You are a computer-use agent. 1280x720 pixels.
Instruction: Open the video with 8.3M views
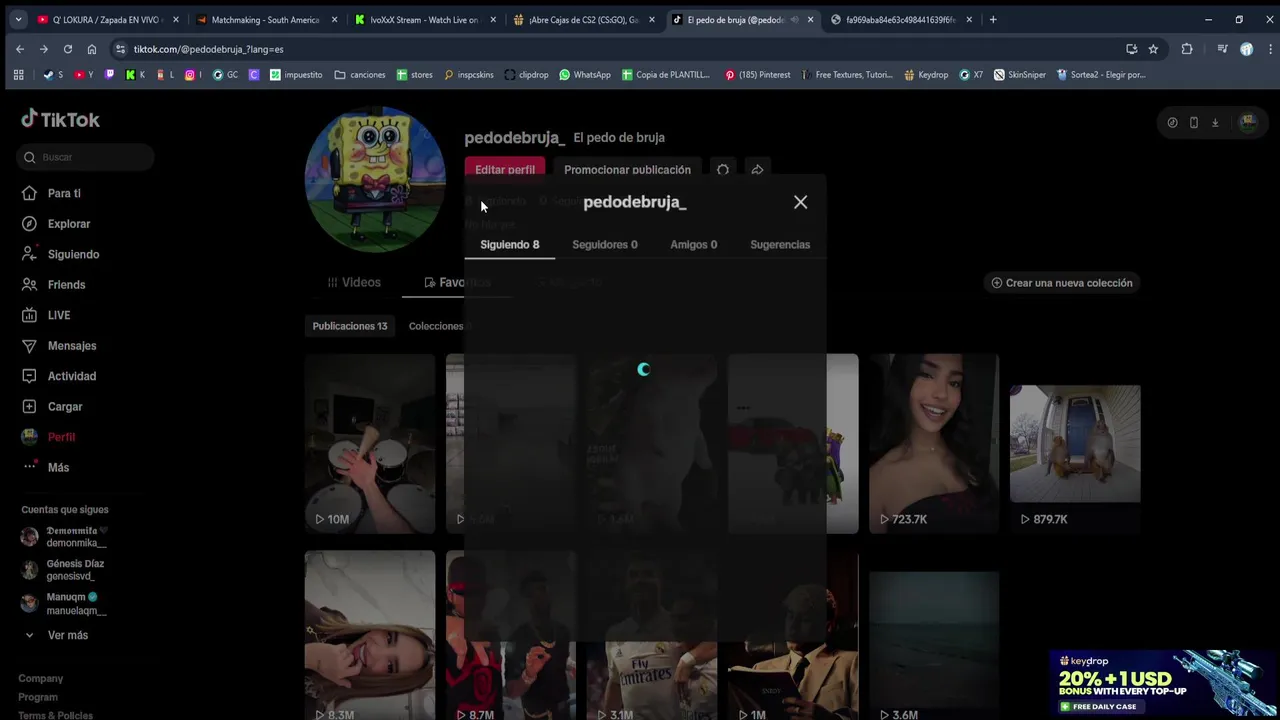point(370,635)
